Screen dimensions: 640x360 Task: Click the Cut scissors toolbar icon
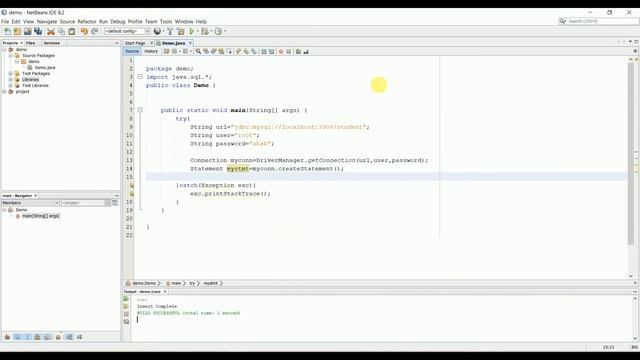click(51, 31)
